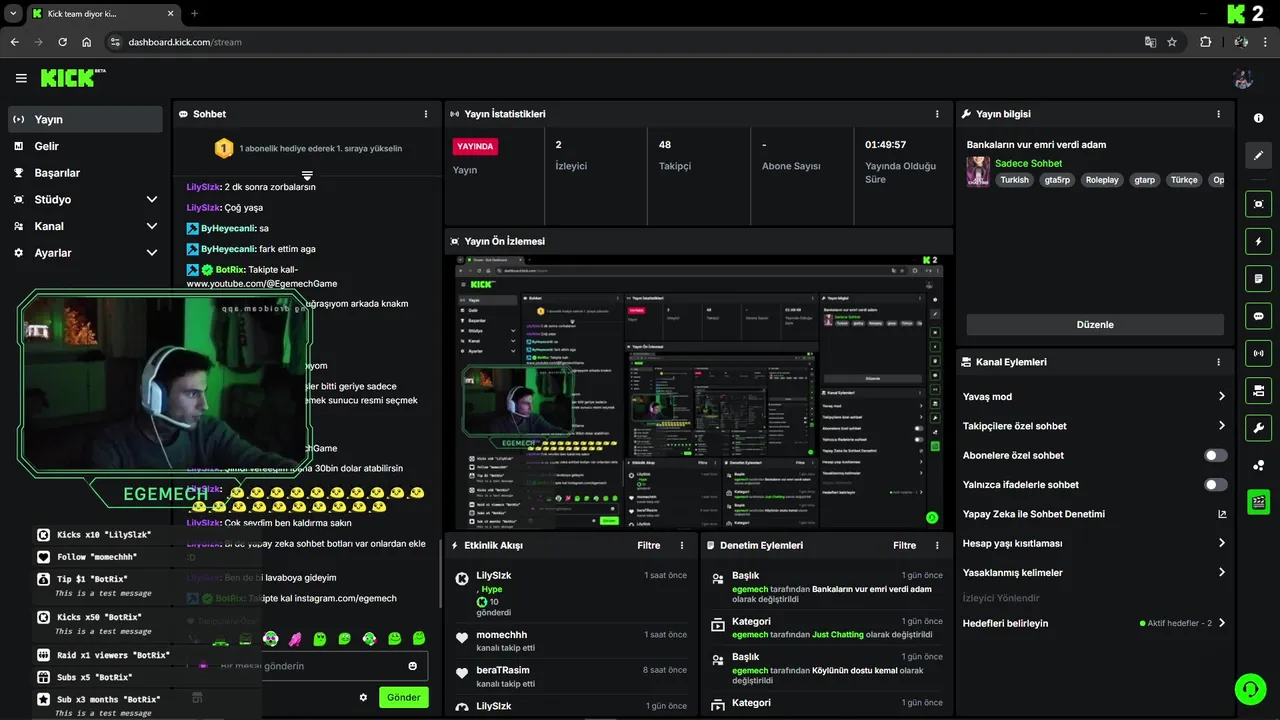This screenshot has width=1280, height=720.
Task: Open Denetim Eylemleri panel three-dot menu
Action: click(938, 546)
